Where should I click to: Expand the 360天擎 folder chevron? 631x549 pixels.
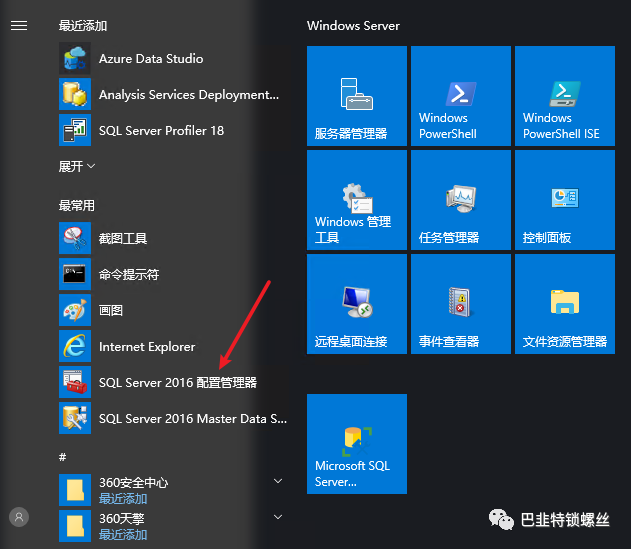point(278,517)
